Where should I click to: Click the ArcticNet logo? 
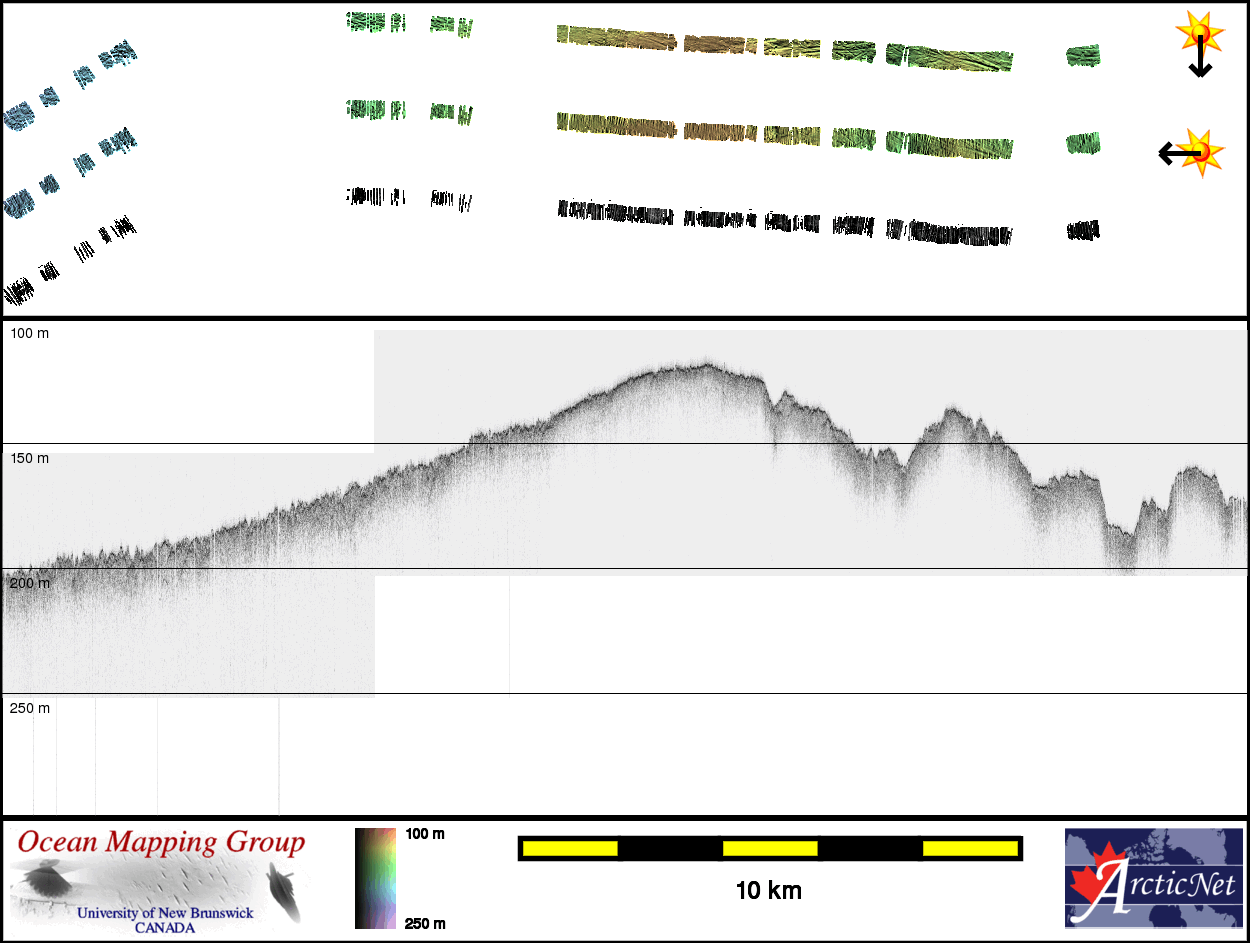coord(1153,878)
